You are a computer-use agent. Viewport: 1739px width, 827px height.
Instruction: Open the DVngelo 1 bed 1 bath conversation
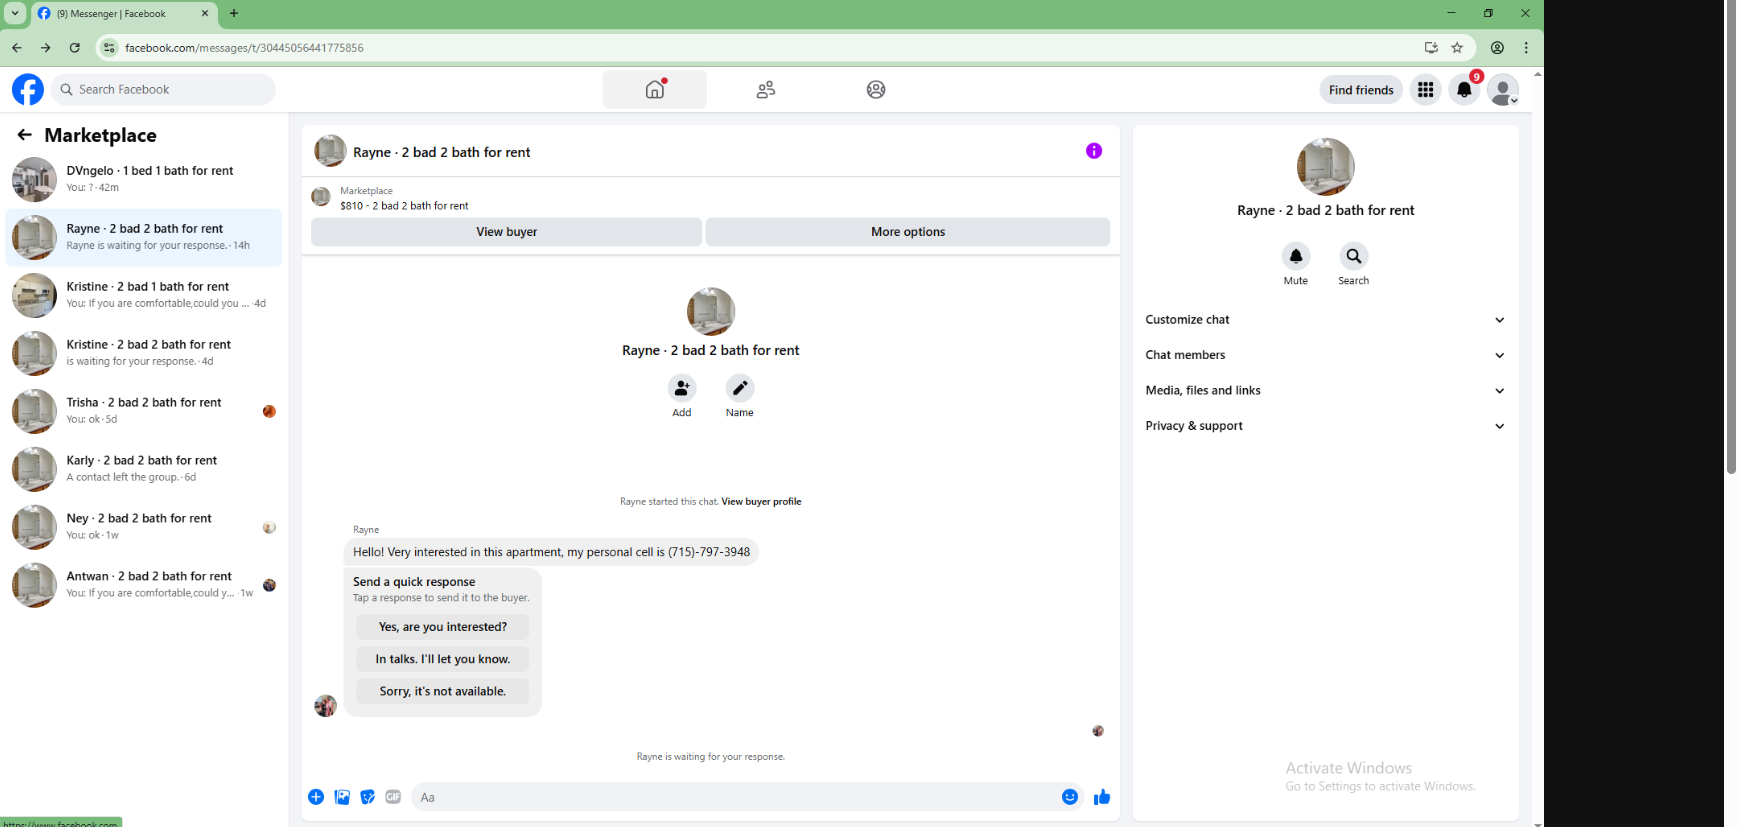tap(145, 179)
